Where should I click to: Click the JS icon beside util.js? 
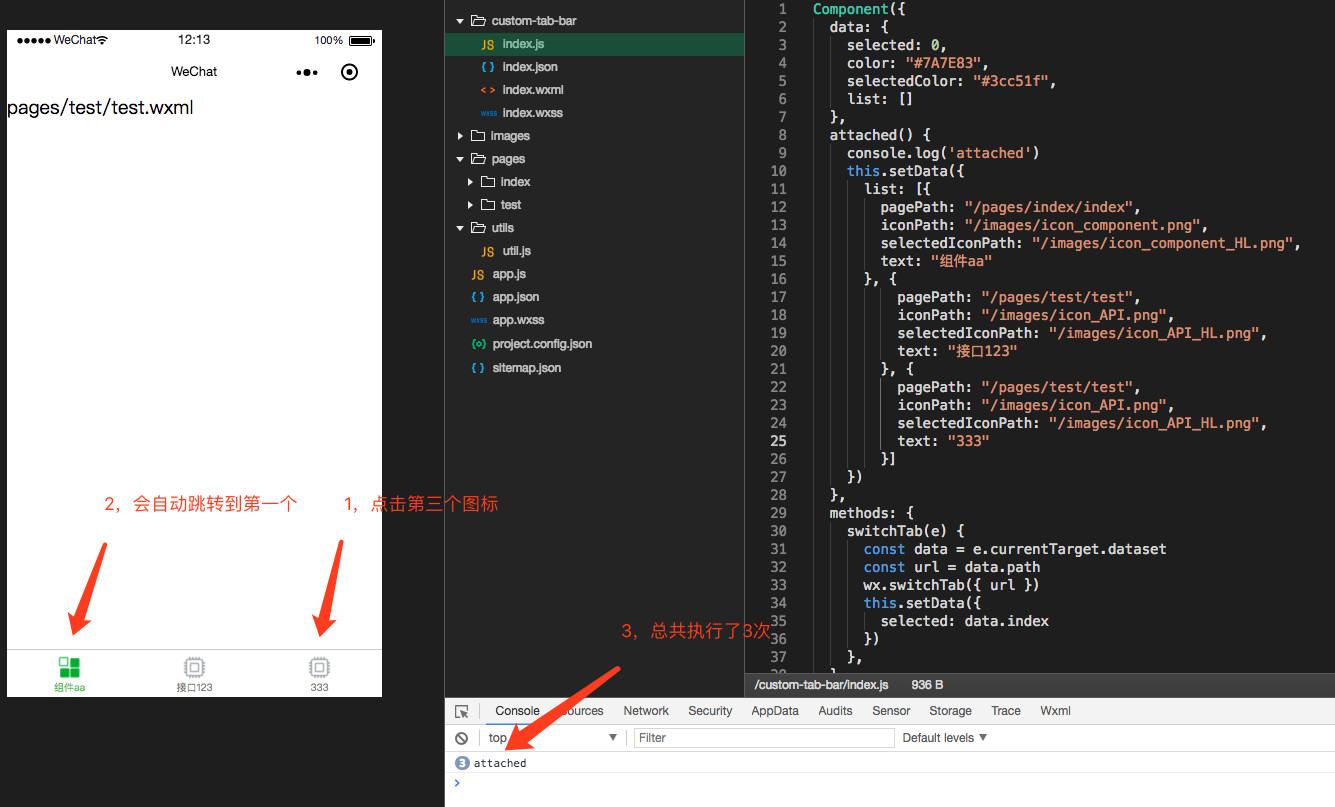487,251
